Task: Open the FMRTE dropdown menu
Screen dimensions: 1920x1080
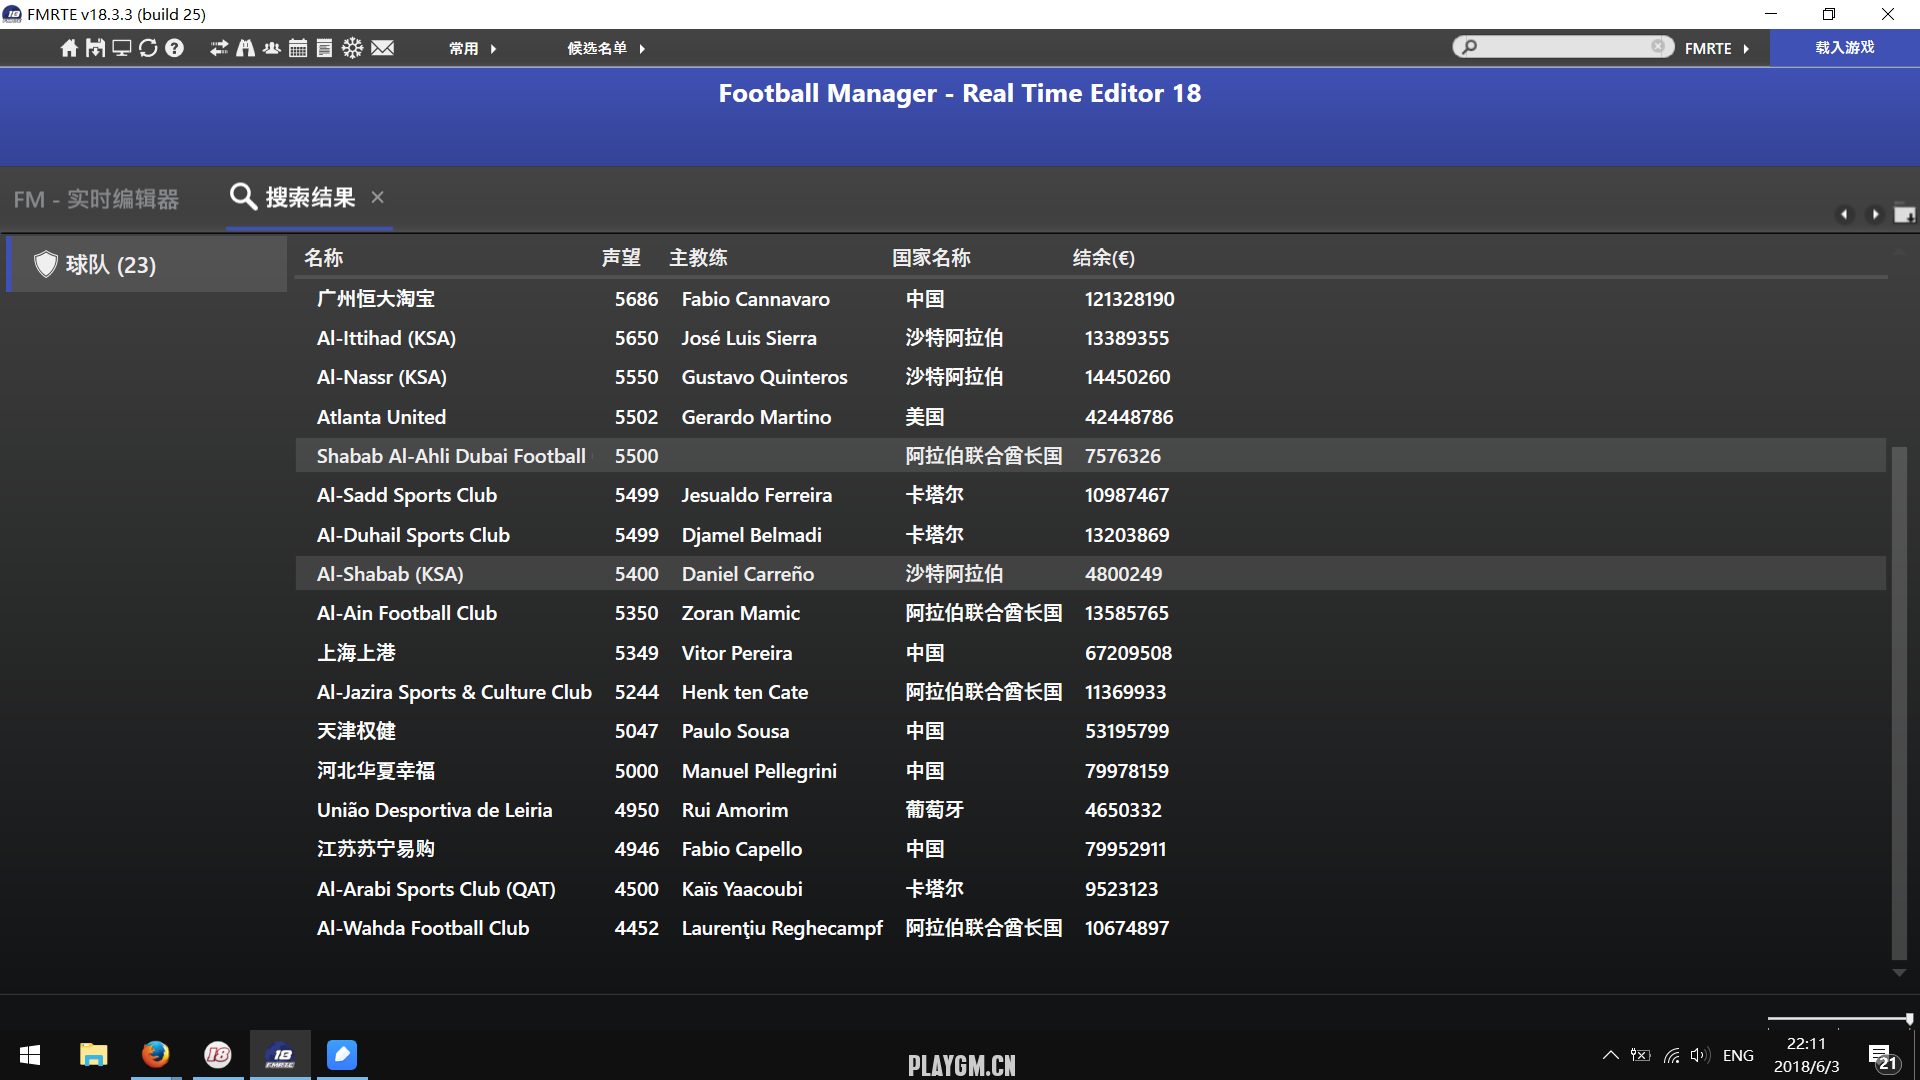Action: 1717,48
